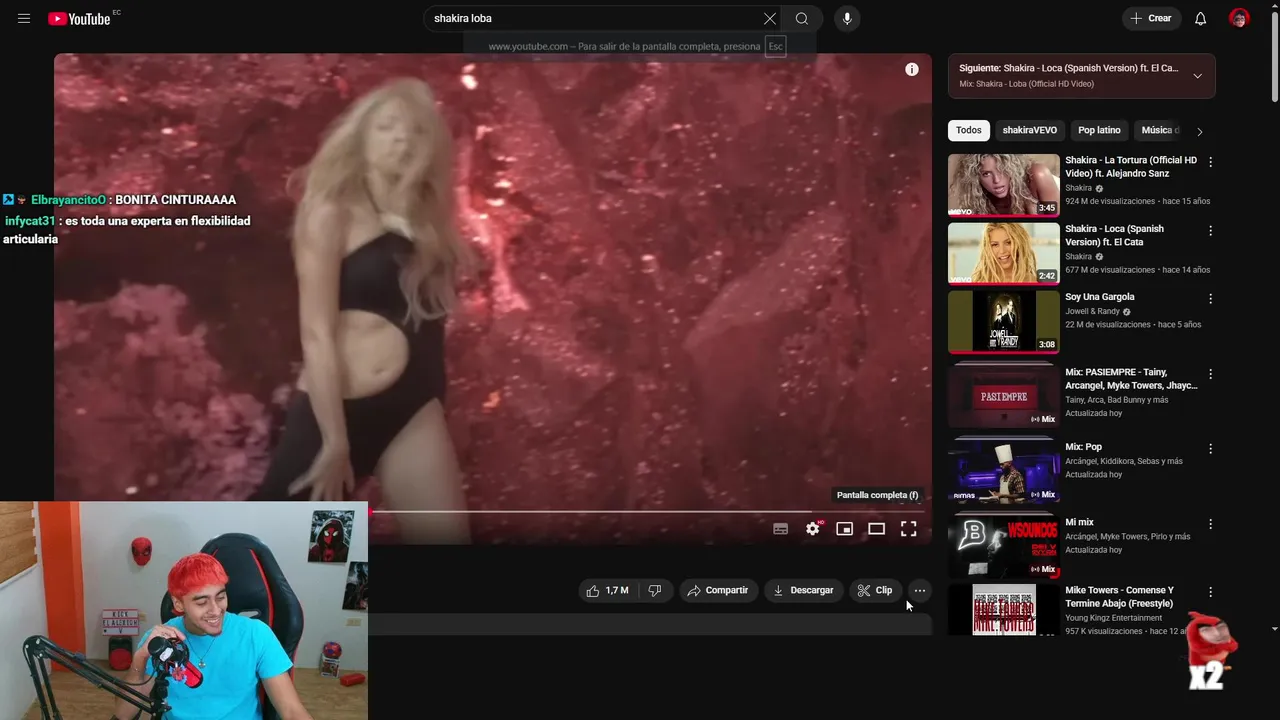Image resolution: width=1280 pixels, height=720 pixels.
Task: Click text '22 M de visualizaciones'
Action: pos(1108,325)
